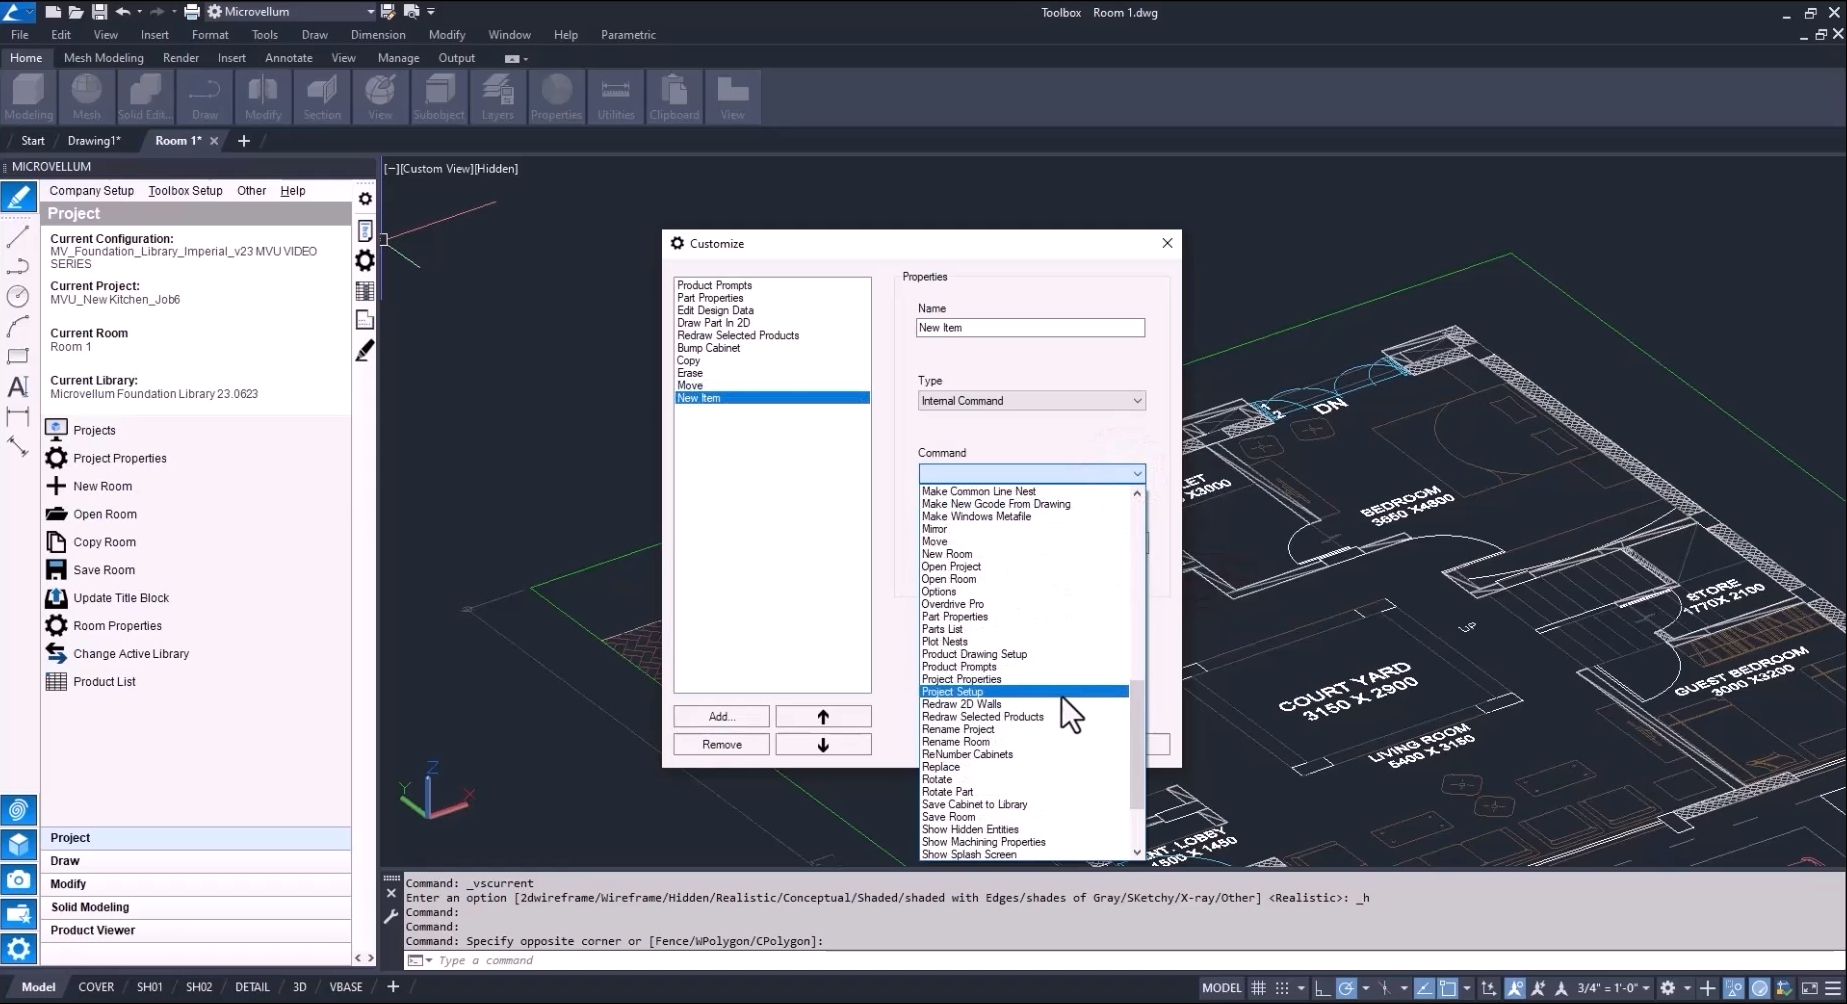Viewport: 1847px width, 1004px height.
Task: Toggle object snap tracking in status bar
Action: pyautogui.click(x=1424, y=988)
